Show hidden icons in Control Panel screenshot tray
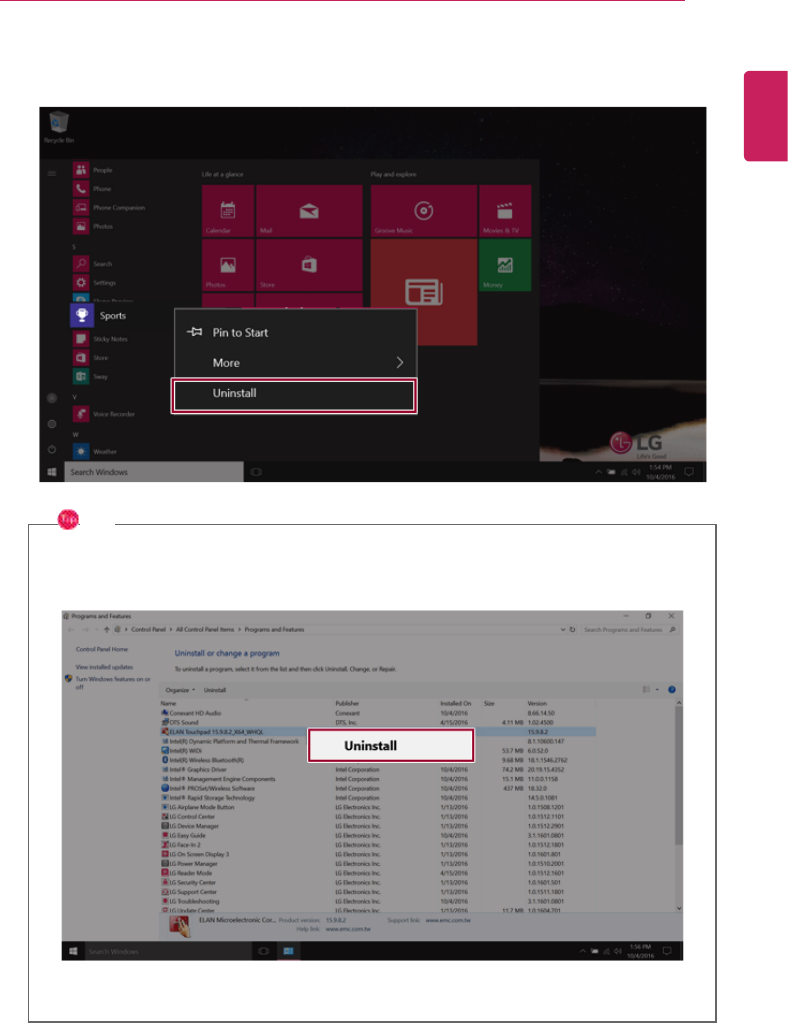788x1023 pixels. click(x=583, y=951)
